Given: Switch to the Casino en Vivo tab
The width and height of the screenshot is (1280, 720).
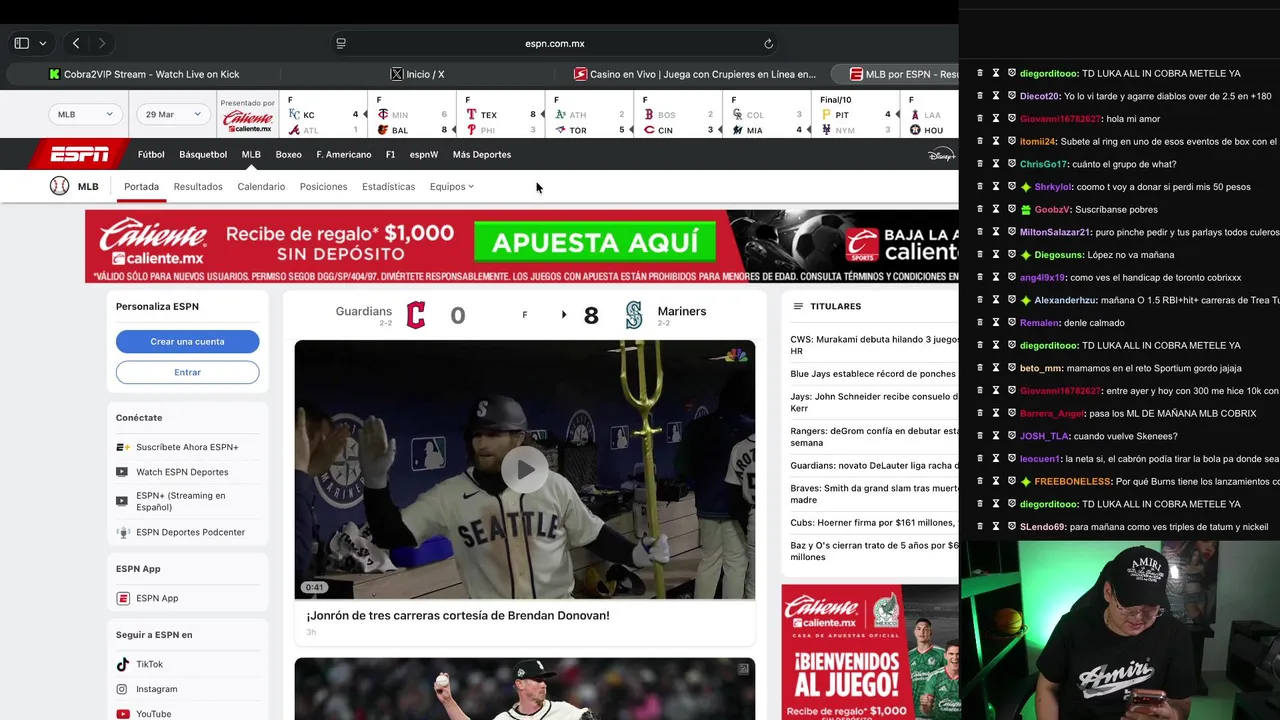Looking at the screenshot, I should click(695, 74).
